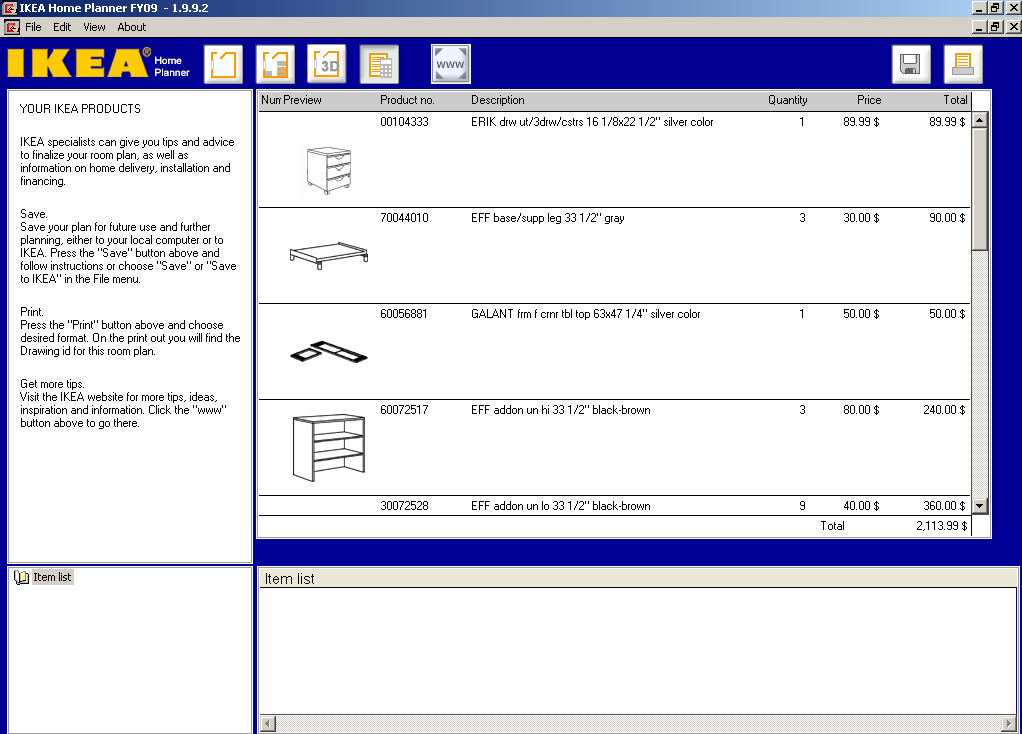Open the room shape planning view icon
The width and height of the screenshot is (1022, 734).
coord(223,64)
